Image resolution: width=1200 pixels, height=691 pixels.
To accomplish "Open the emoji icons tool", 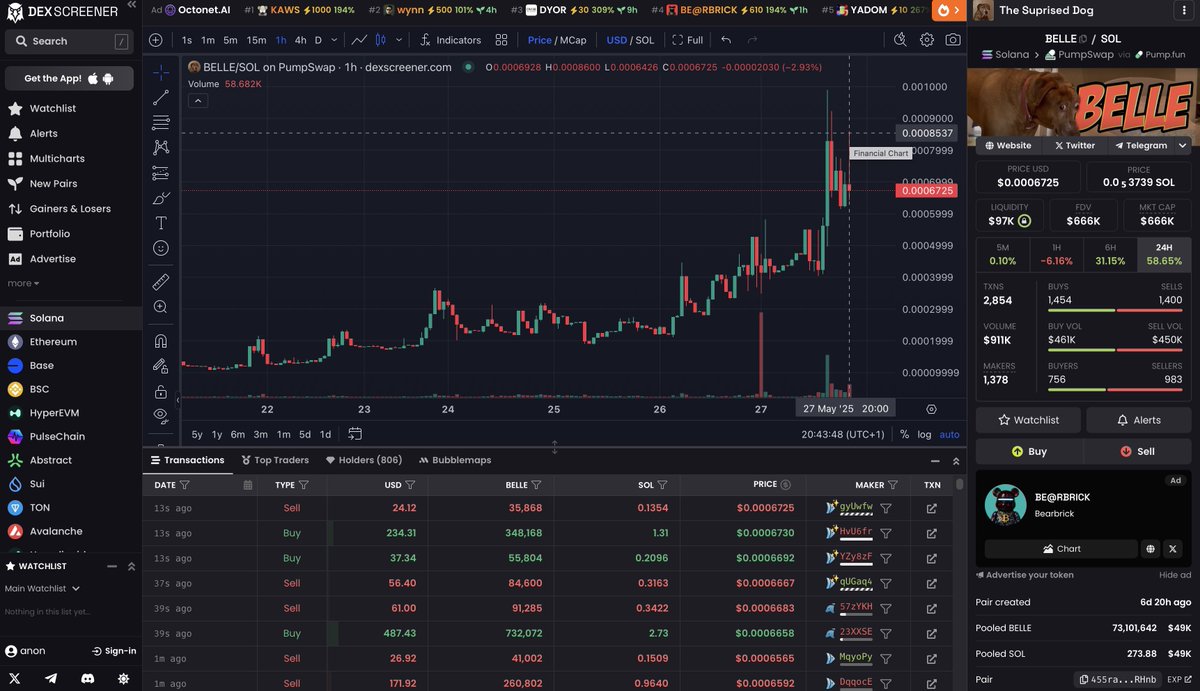I will [161, 248].
